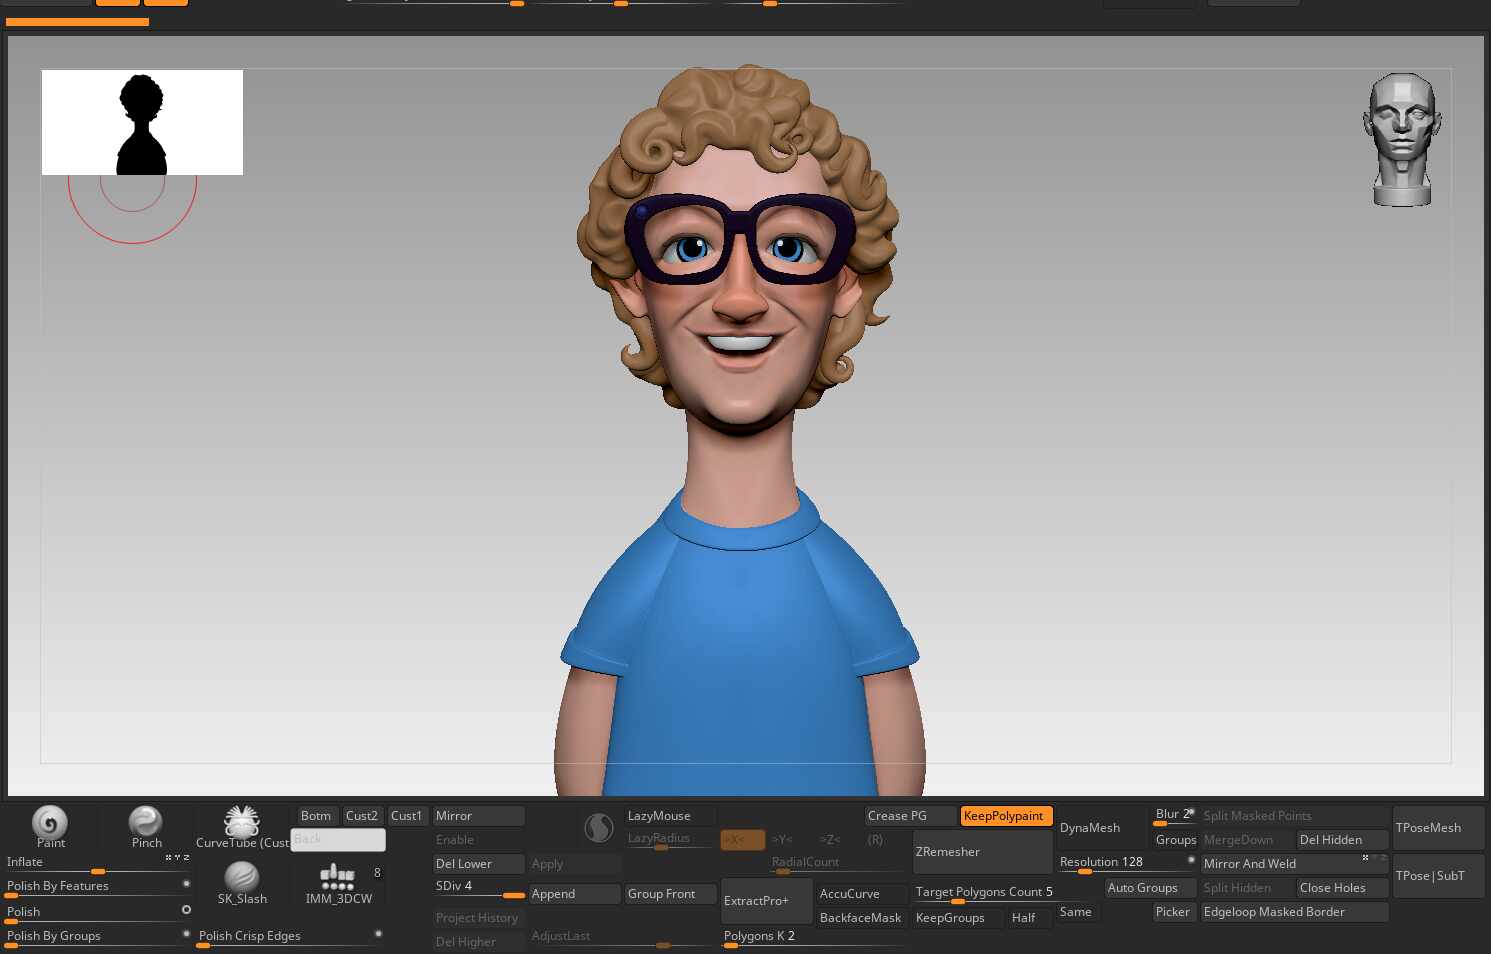Click the Close Holes button

[x=1333, y=888]
